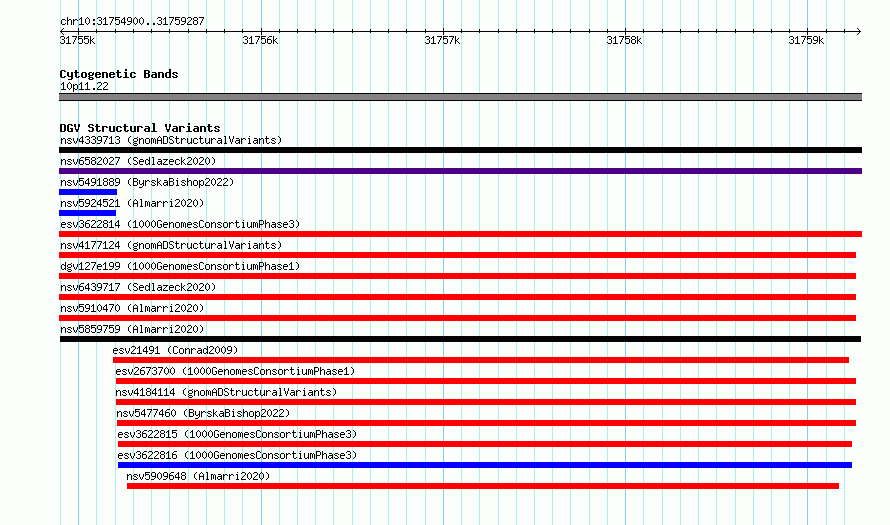Select the short blue nsv5491889 bar
This screenshot has width=890, height=525.
point(88,192)
